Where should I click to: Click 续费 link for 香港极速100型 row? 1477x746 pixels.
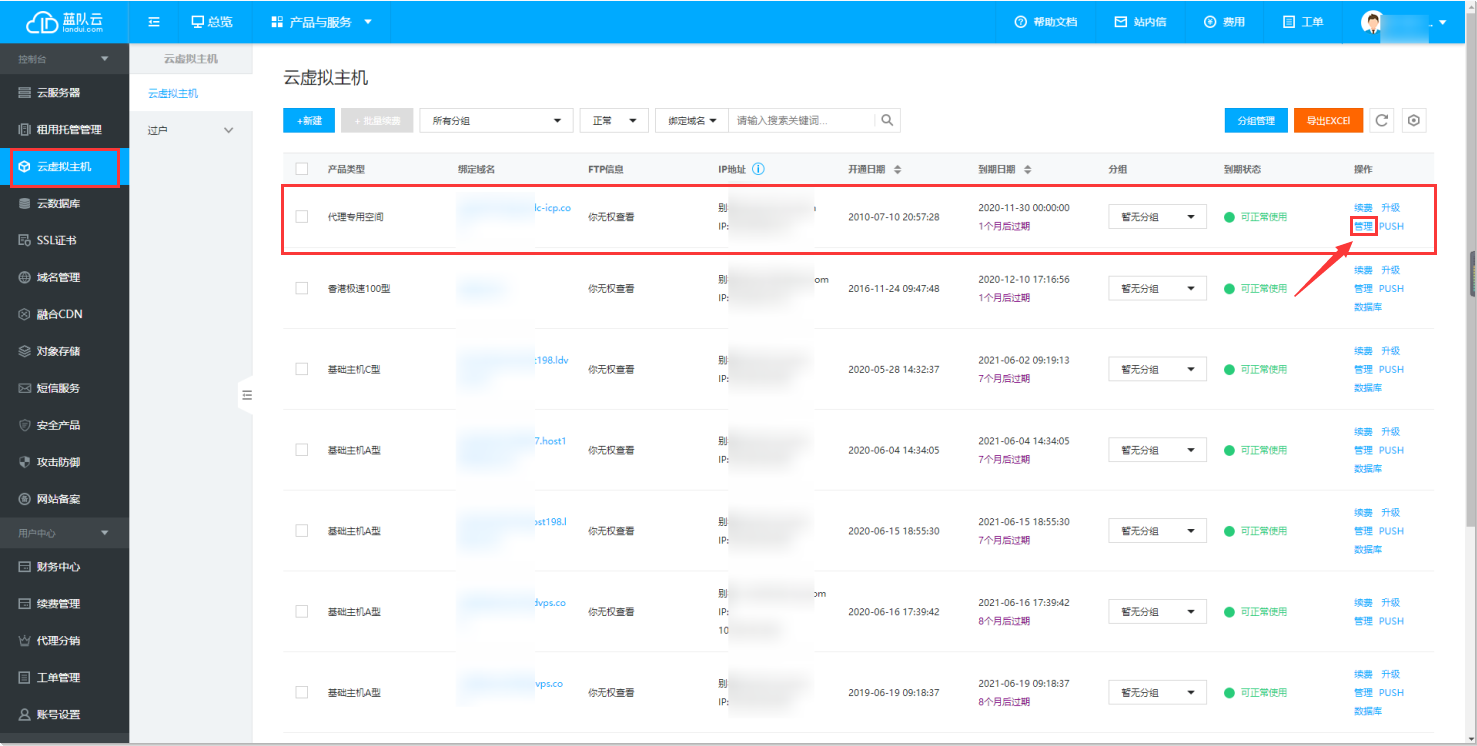tap(1363, 270)
